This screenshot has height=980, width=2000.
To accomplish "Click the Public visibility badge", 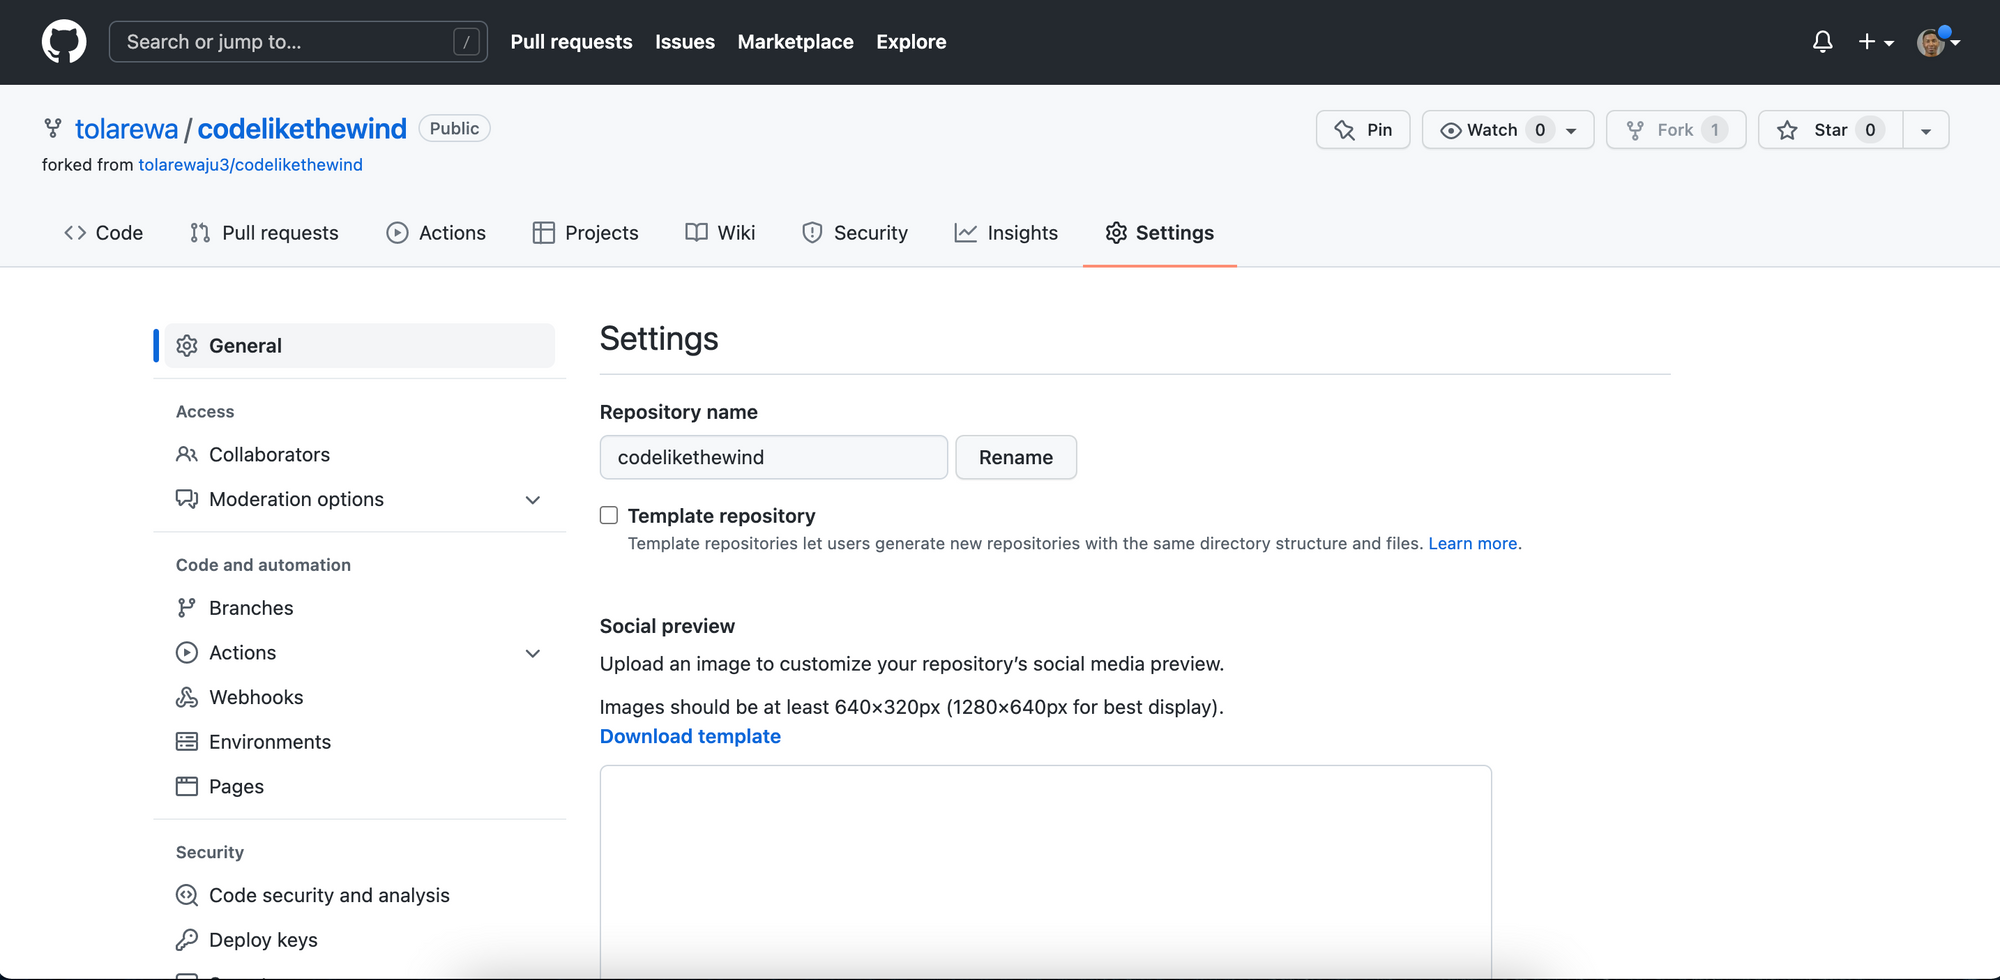I will coord(454,128).
